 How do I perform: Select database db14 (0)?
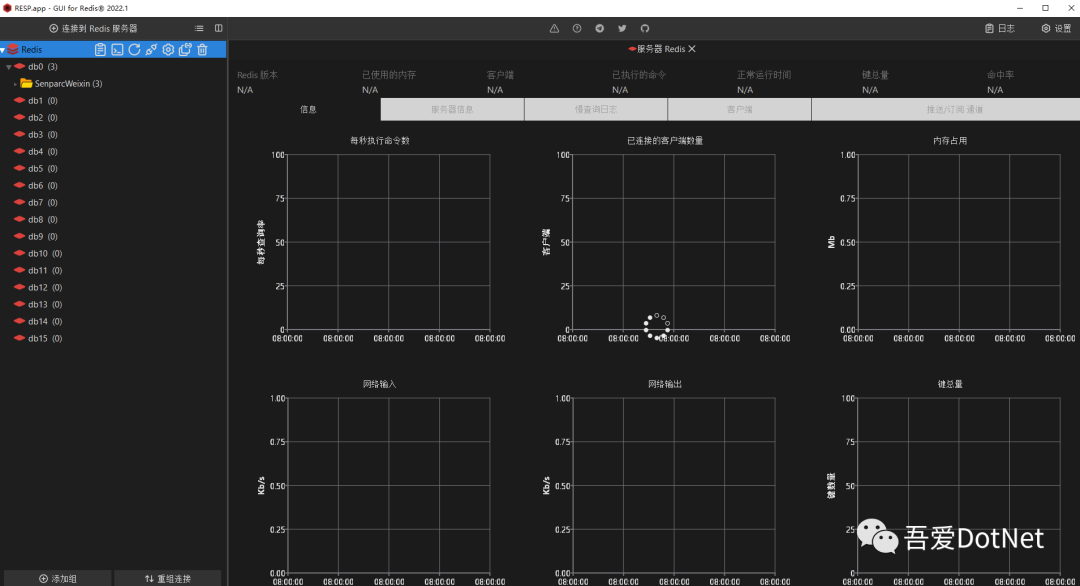pyautogui.click(x=45, y=322)
